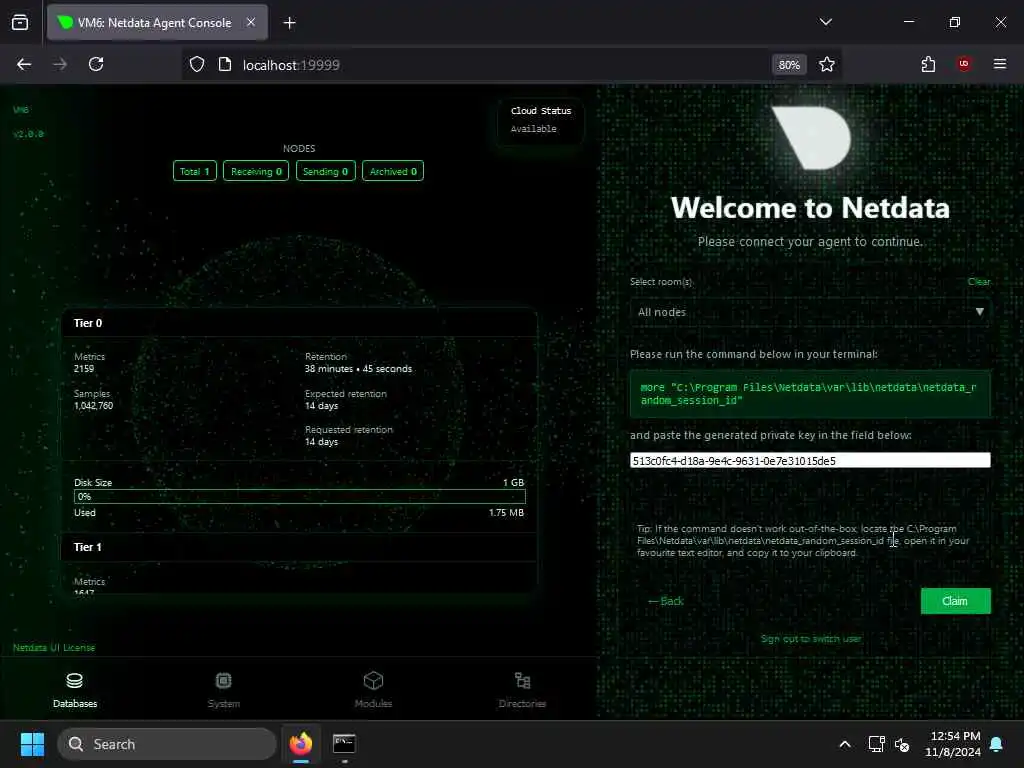Open the Firefox View recent browsing icon

(x=20, y=22)
